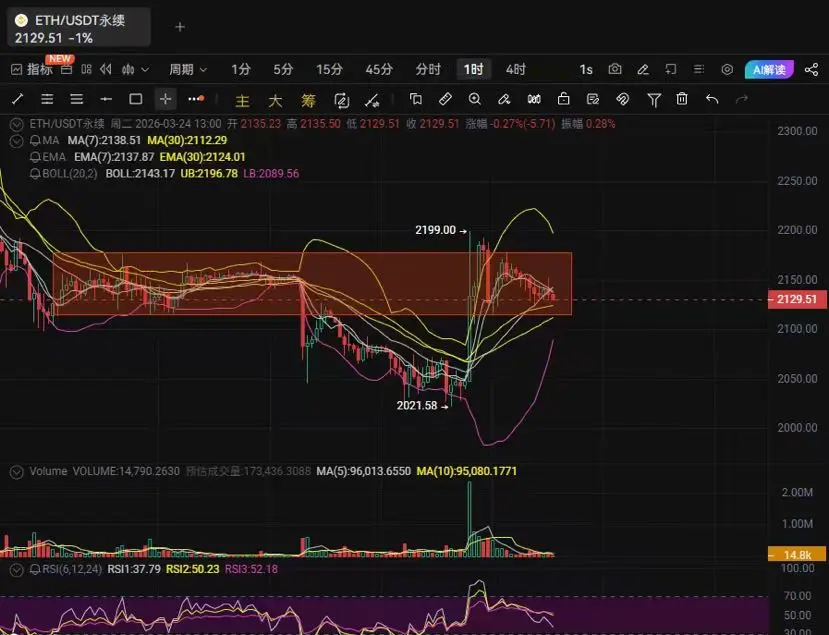Select the ruler measurement tool
This screenshot has height=635, width=829.
(x=445, y=99)
